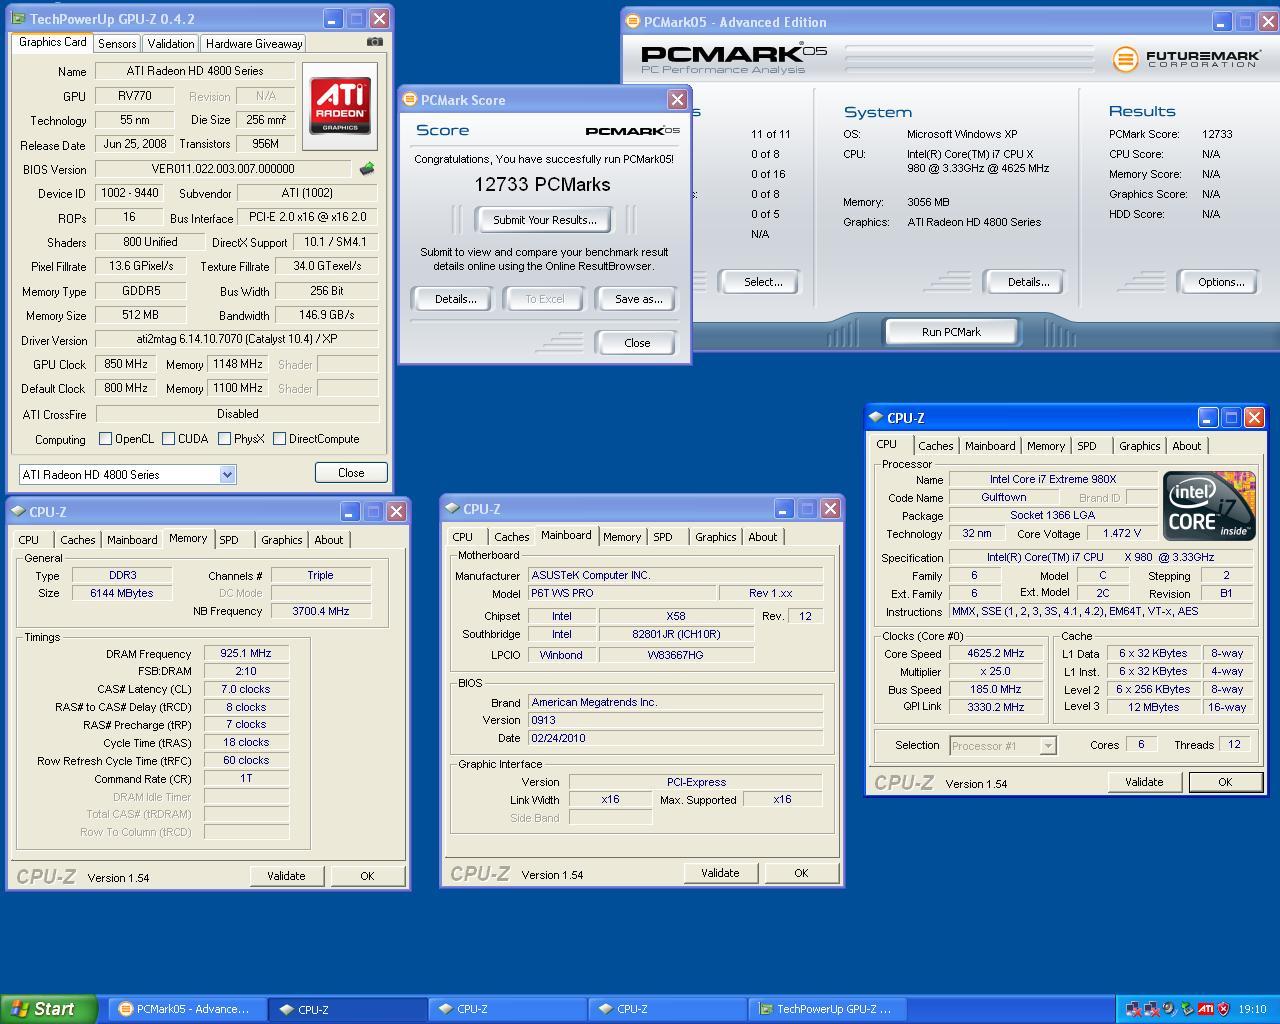Enable the CUDA checkbox
Image resolution: width=1280 pixels, height=1024 pixels.
click(x=169, y=439)
